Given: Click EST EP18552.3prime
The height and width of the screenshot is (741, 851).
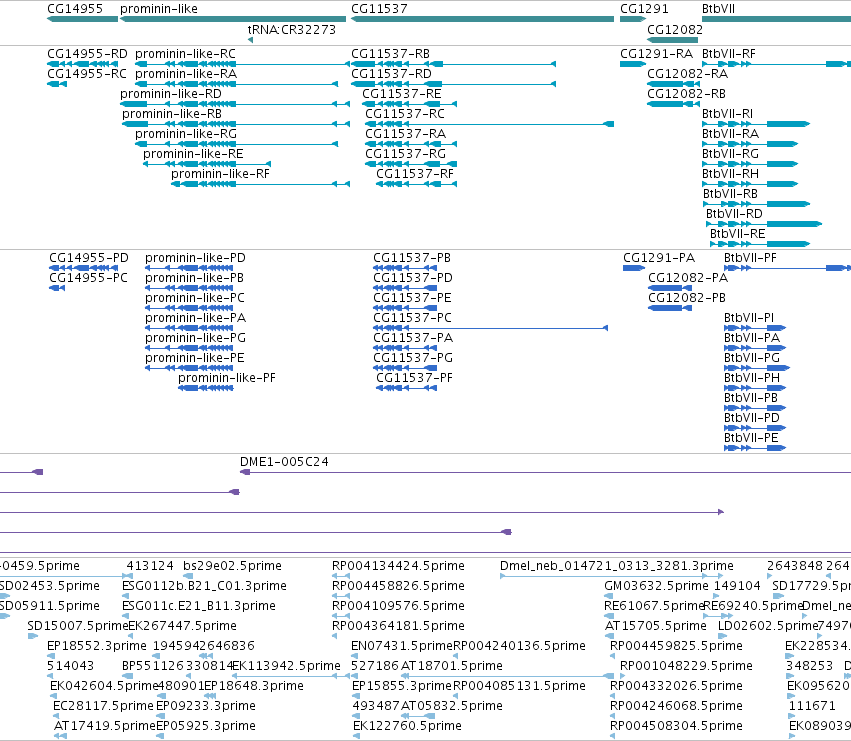Looking at the screenshot, I should tap(97, 646).
